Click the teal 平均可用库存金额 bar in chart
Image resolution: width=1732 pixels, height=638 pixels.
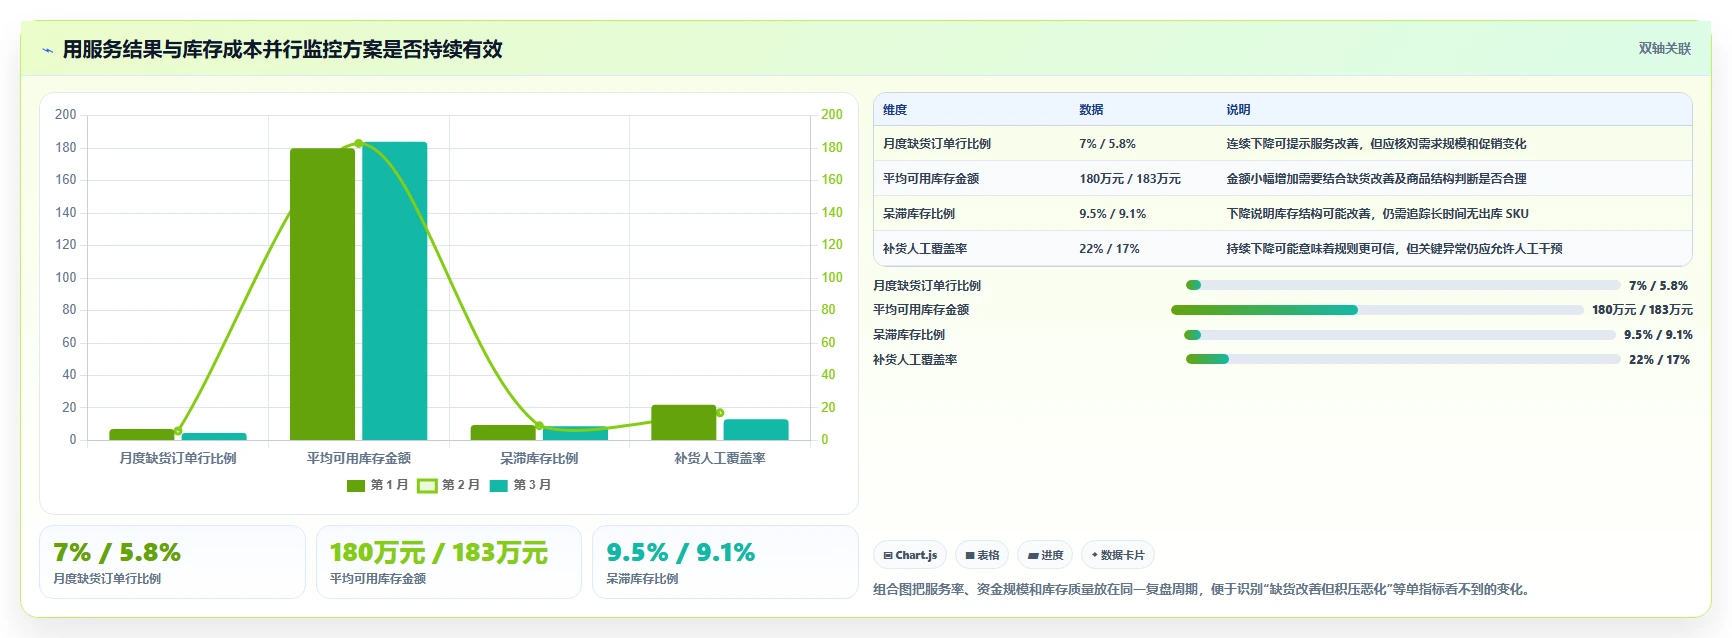coord(395,291)
